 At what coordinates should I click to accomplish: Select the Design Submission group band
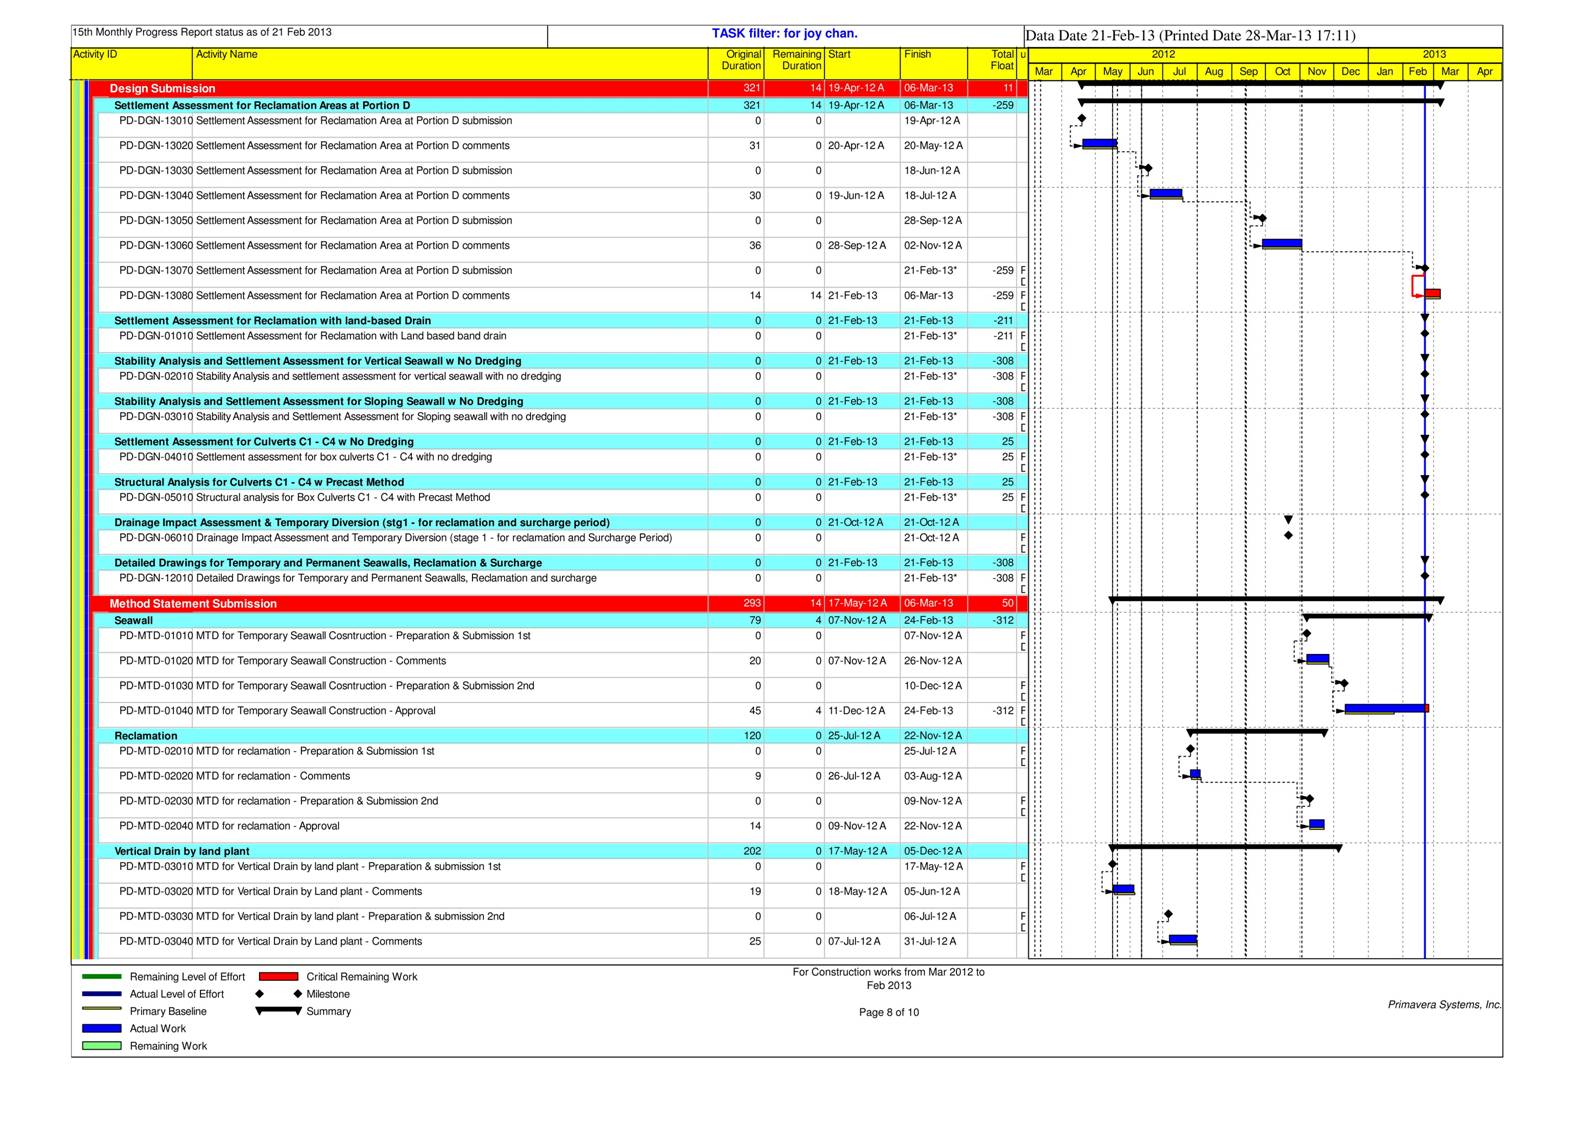tap(560, 88)
